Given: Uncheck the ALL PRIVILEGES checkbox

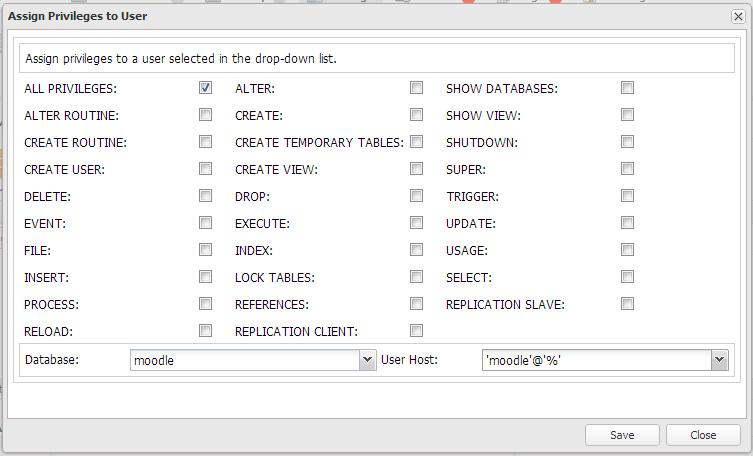Looking at the screenshot, I should pyautogui.click(x=205, y=88).
